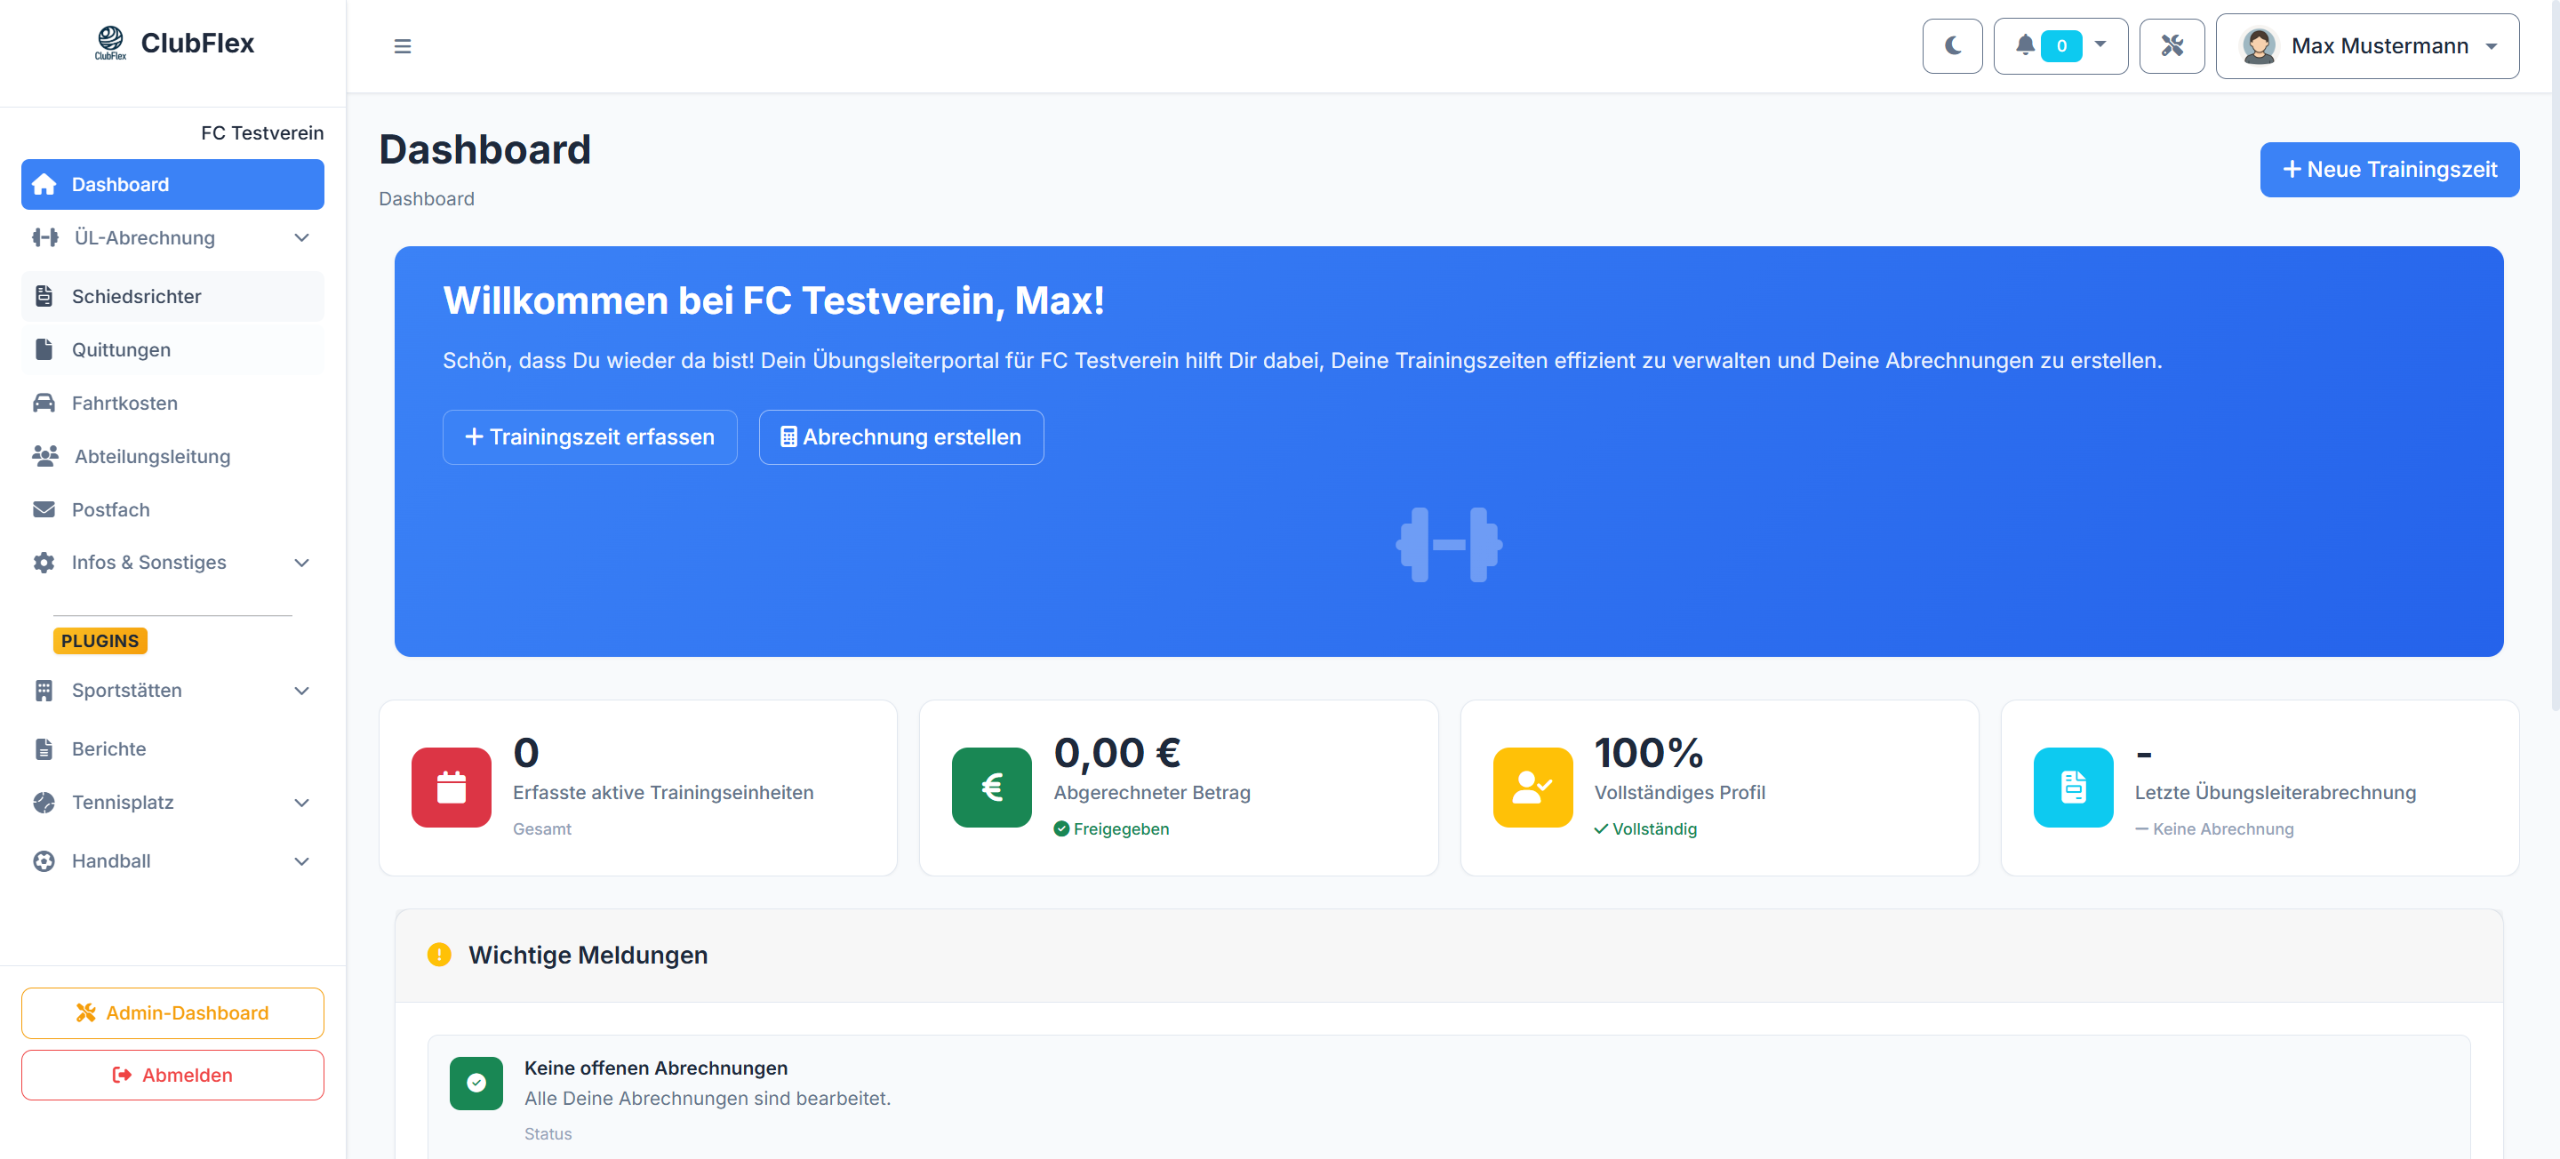Open notifications bell dropdown
Viewport: 2560px width, 1159px height.
(2060, 46)
